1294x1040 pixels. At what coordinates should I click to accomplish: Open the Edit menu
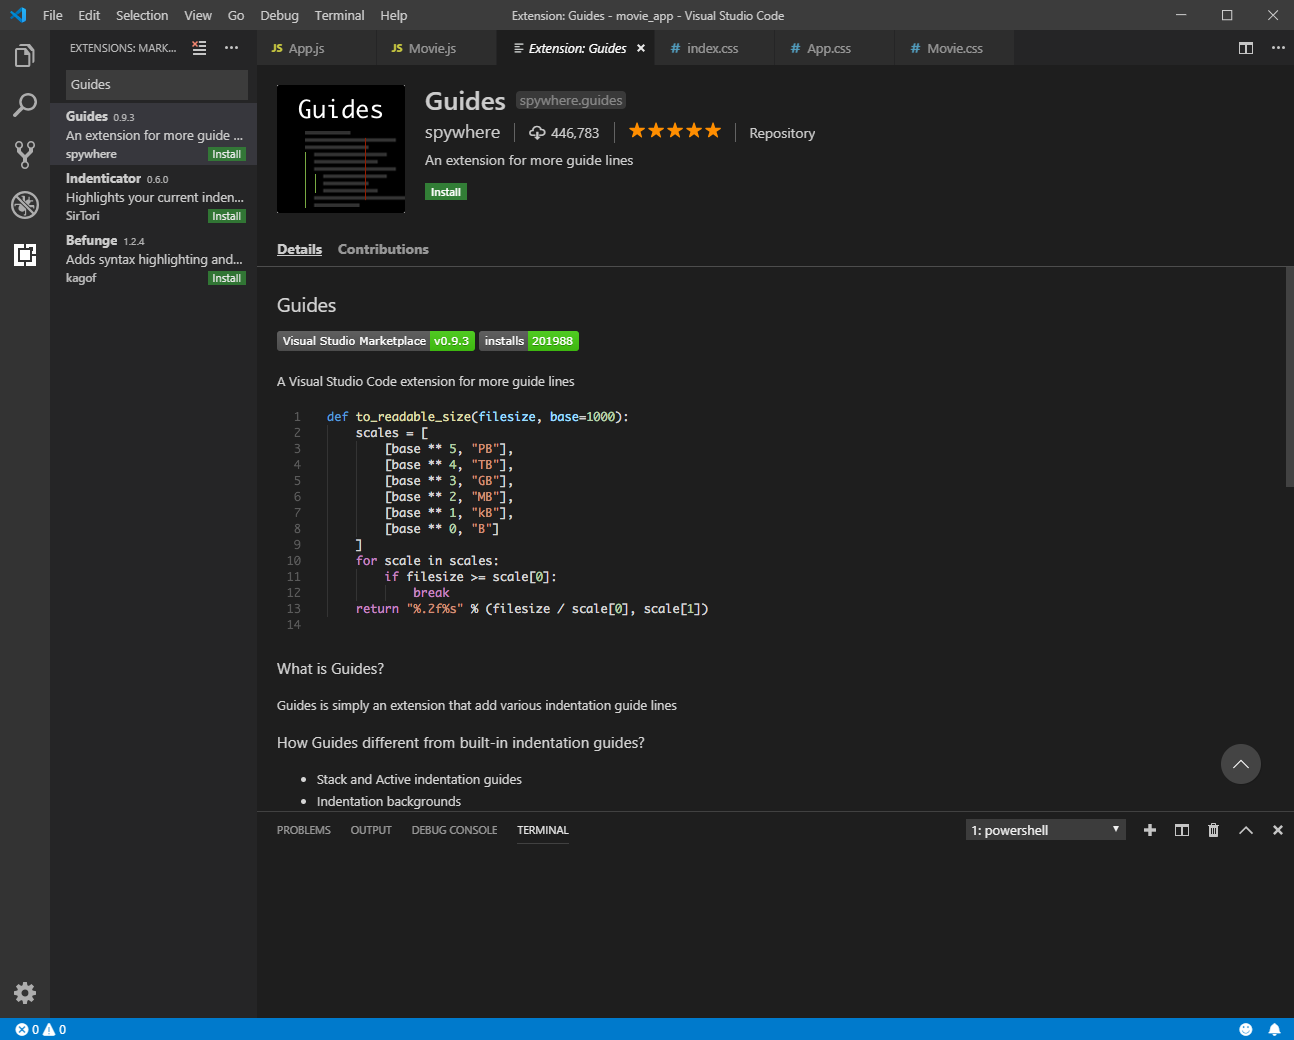coord(89,15)
